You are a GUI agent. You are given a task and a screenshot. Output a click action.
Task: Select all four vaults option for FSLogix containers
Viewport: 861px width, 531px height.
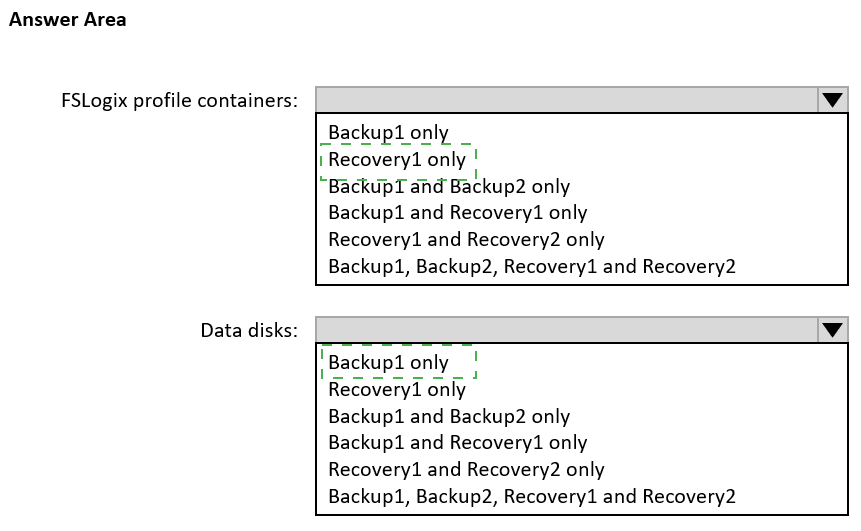(531, 266)
